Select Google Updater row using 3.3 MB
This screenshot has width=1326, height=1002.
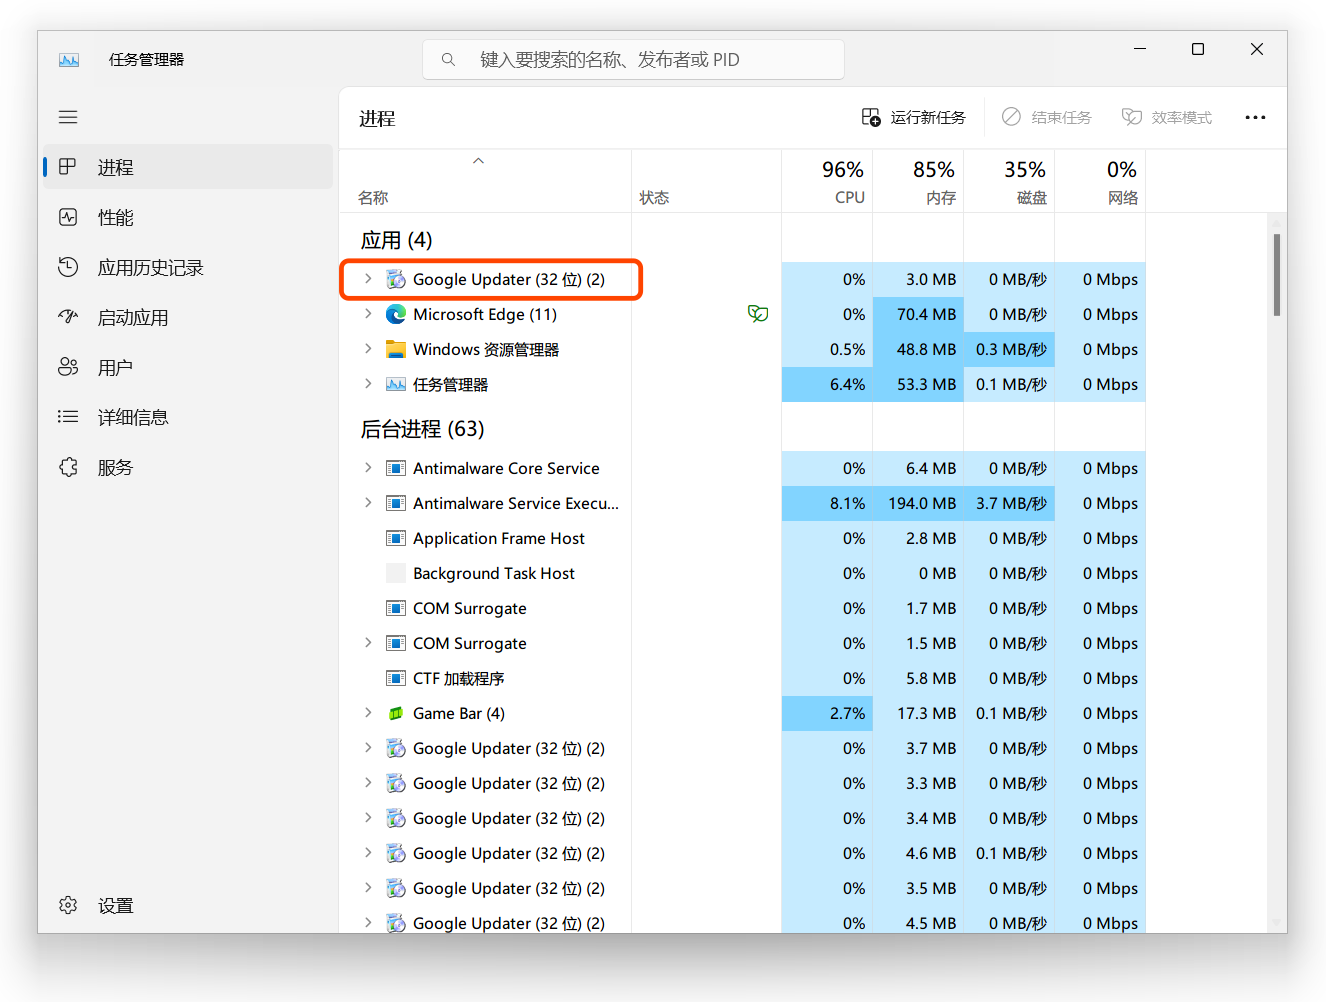tap(508, 783)
